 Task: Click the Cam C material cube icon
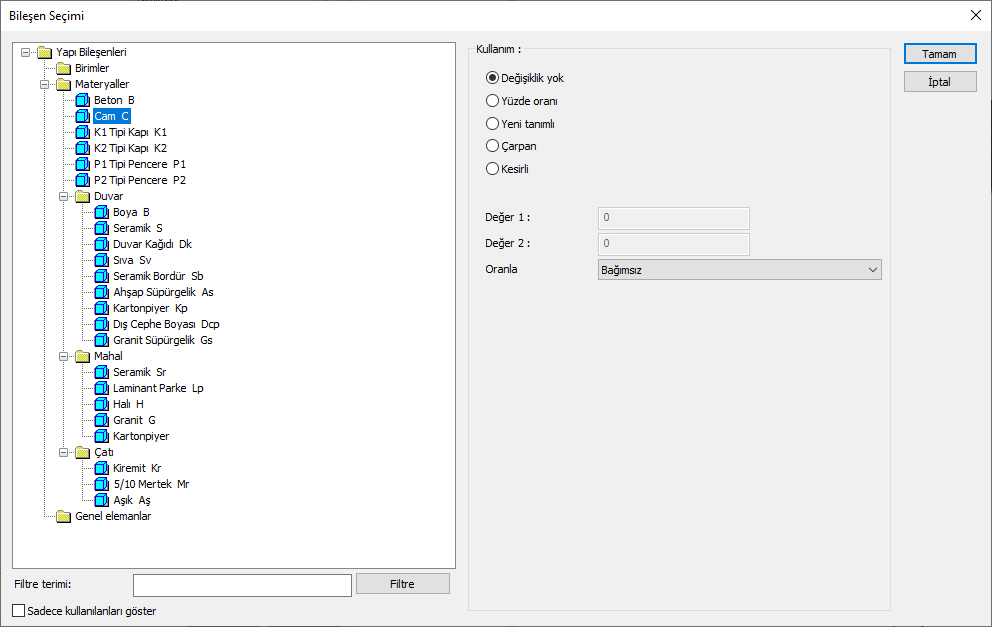pyautogui.click(x=82, y=116)
